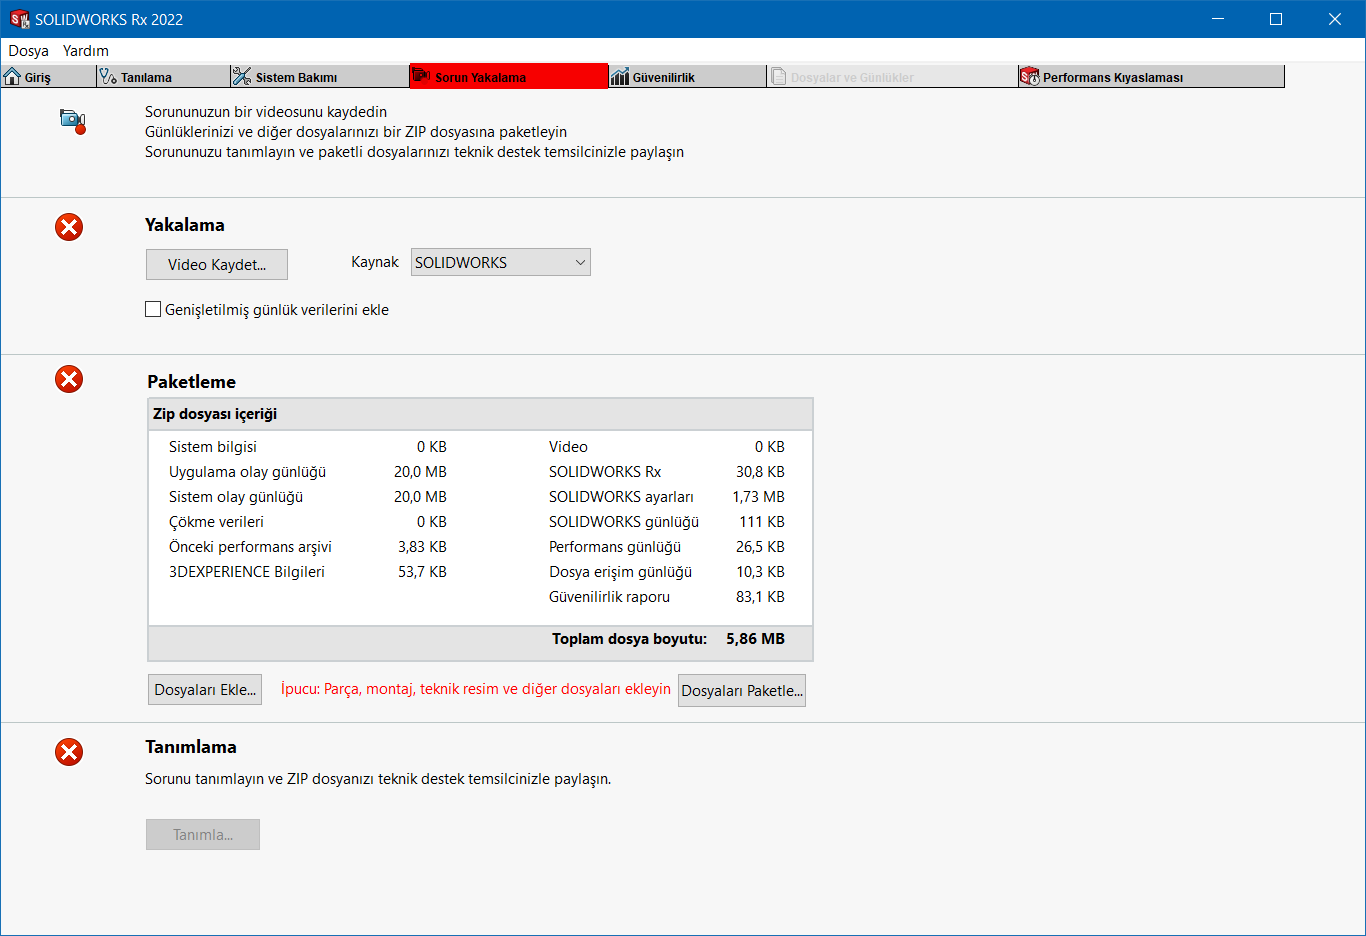
Task: Select the Performans günlüğü entry
Action: pos(667,547)
